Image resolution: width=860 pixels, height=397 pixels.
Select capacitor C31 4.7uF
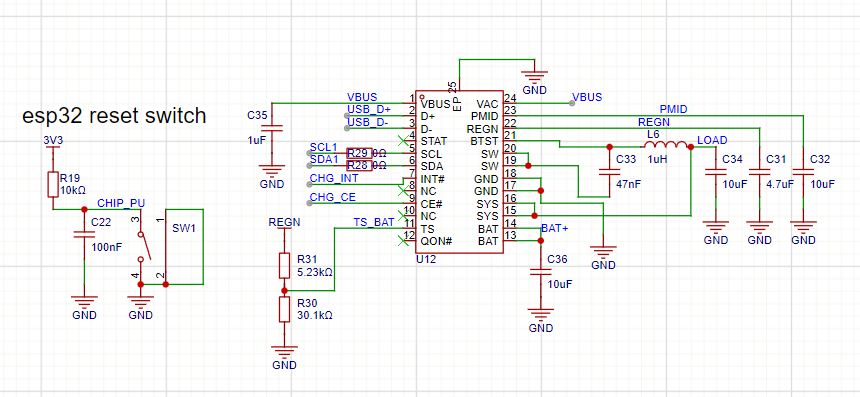[x=760, y=172]
